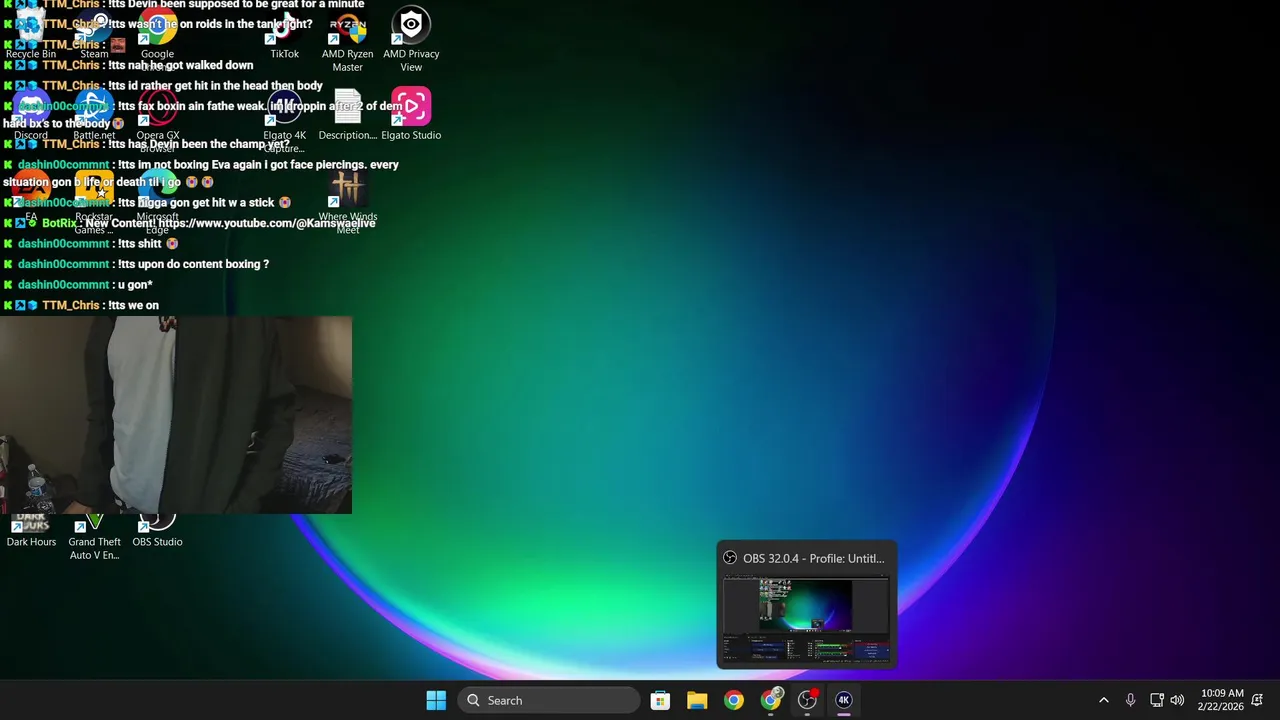Open File Explorer from taskbar

pos(697,700)
